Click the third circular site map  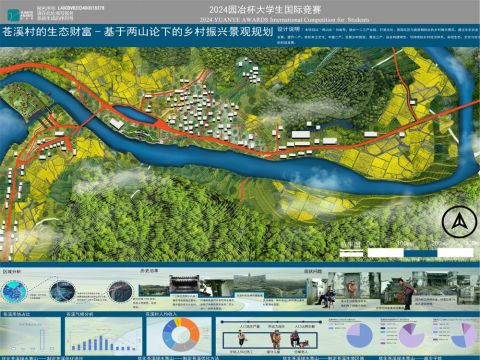click(x=120, y=291)
